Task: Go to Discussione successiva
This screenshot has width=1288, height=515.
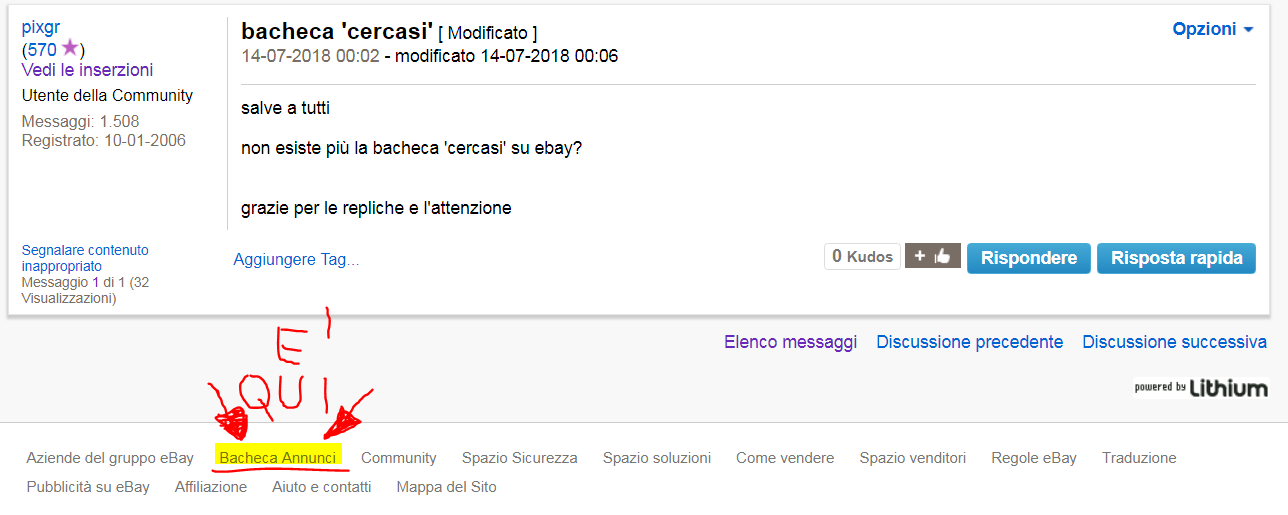Action: coord(1175,342)
